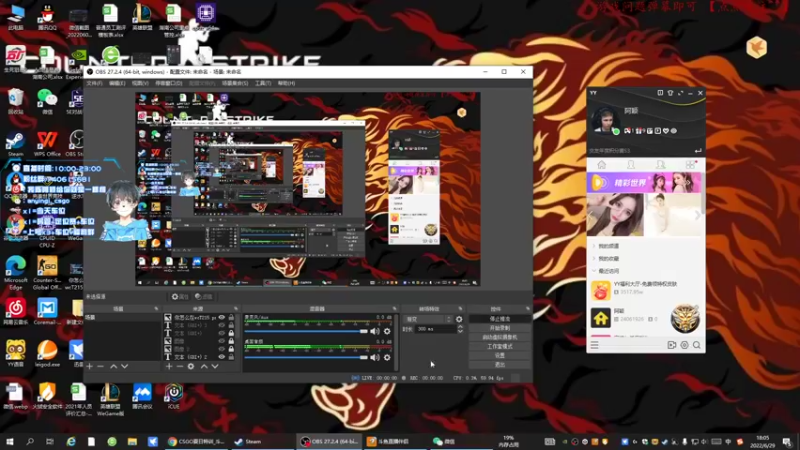
Task: Toggle the YY online status green dot
Action: (616, 132)
